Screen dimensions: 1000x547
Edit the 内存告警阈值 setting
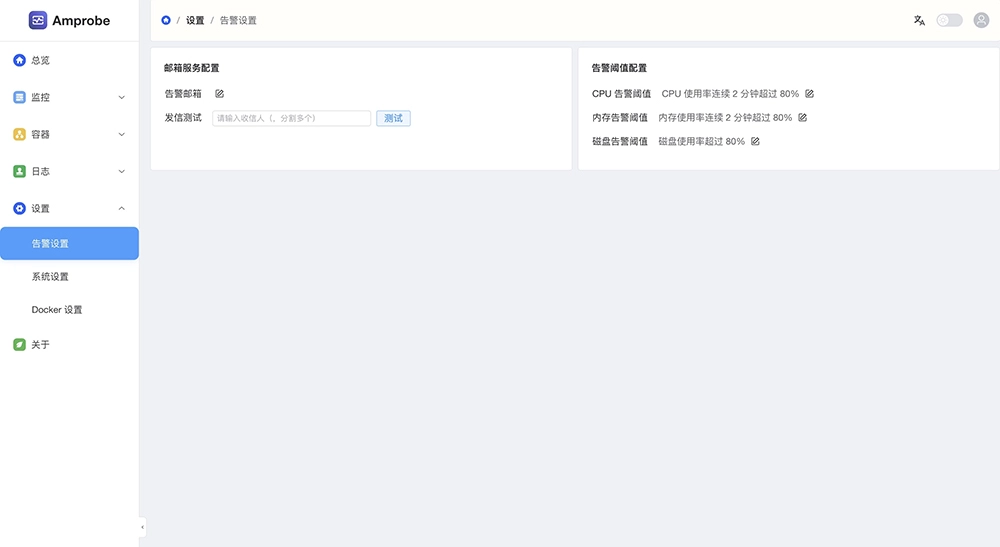[x=803, y=118]
